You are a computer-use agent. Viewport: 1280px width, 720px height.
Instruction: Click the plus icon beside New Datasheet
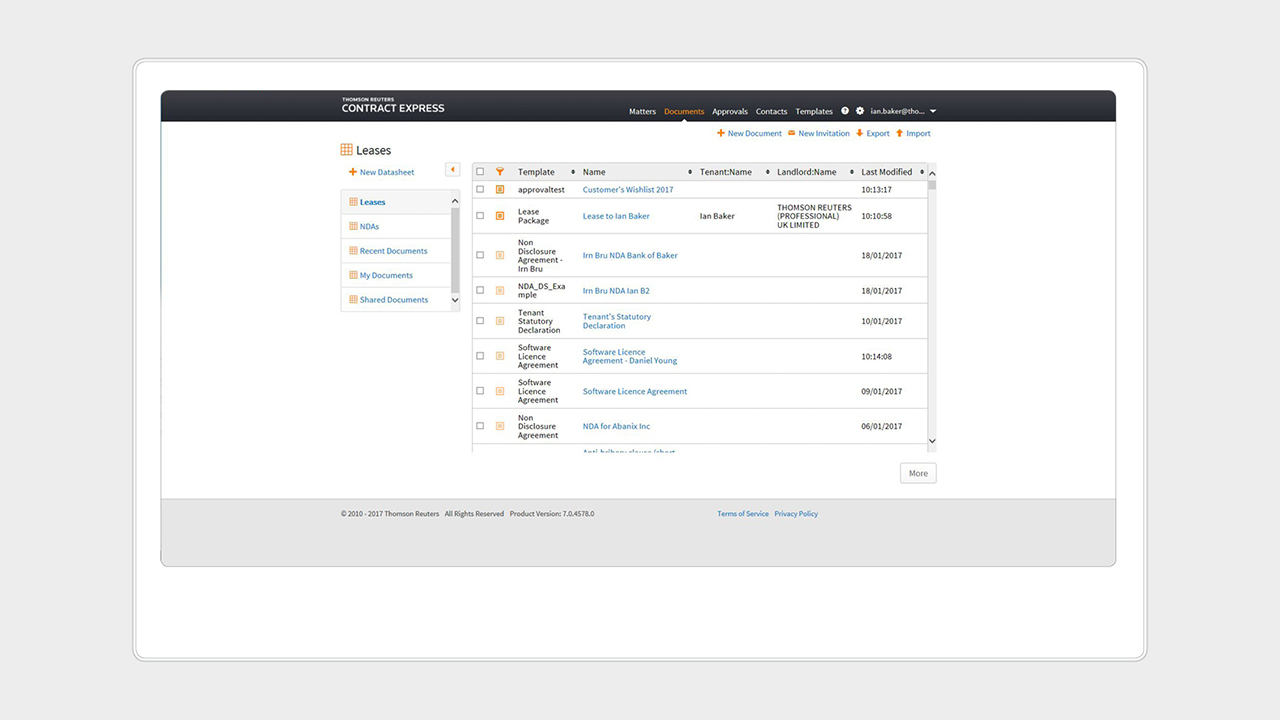(353, 172)
